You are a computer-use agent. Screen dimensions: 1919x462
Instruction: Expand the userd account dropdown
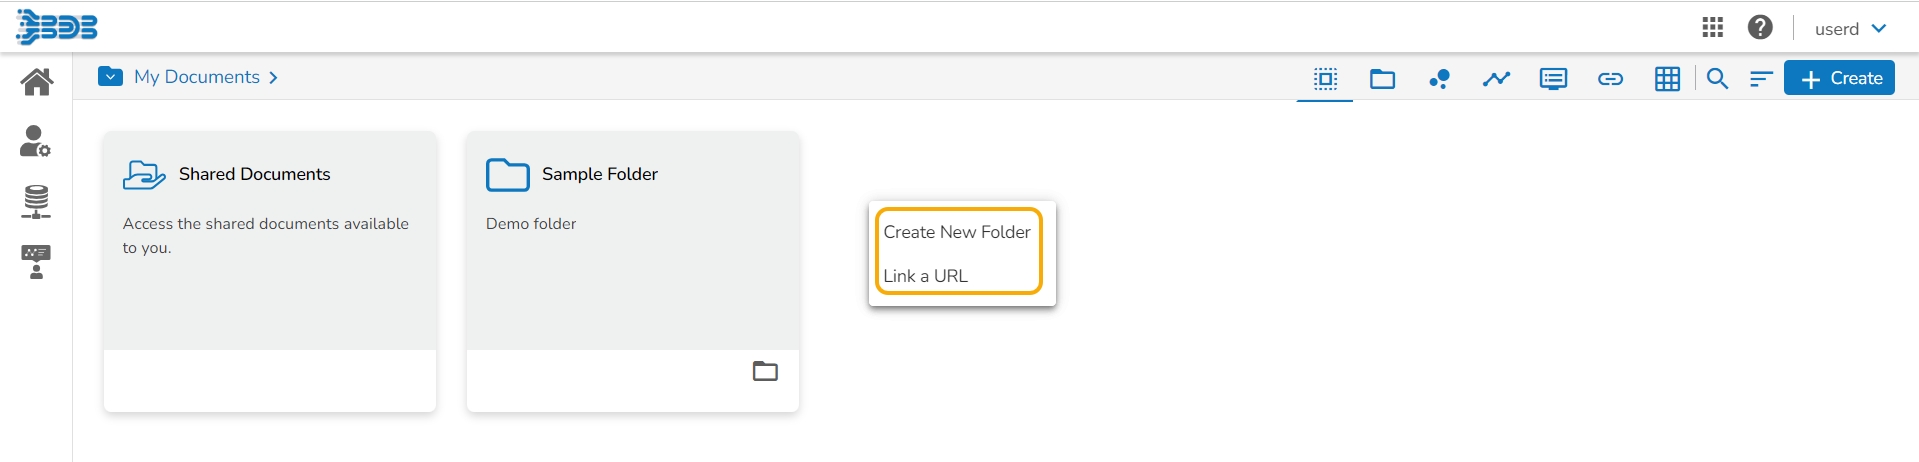coord(1850,29)
